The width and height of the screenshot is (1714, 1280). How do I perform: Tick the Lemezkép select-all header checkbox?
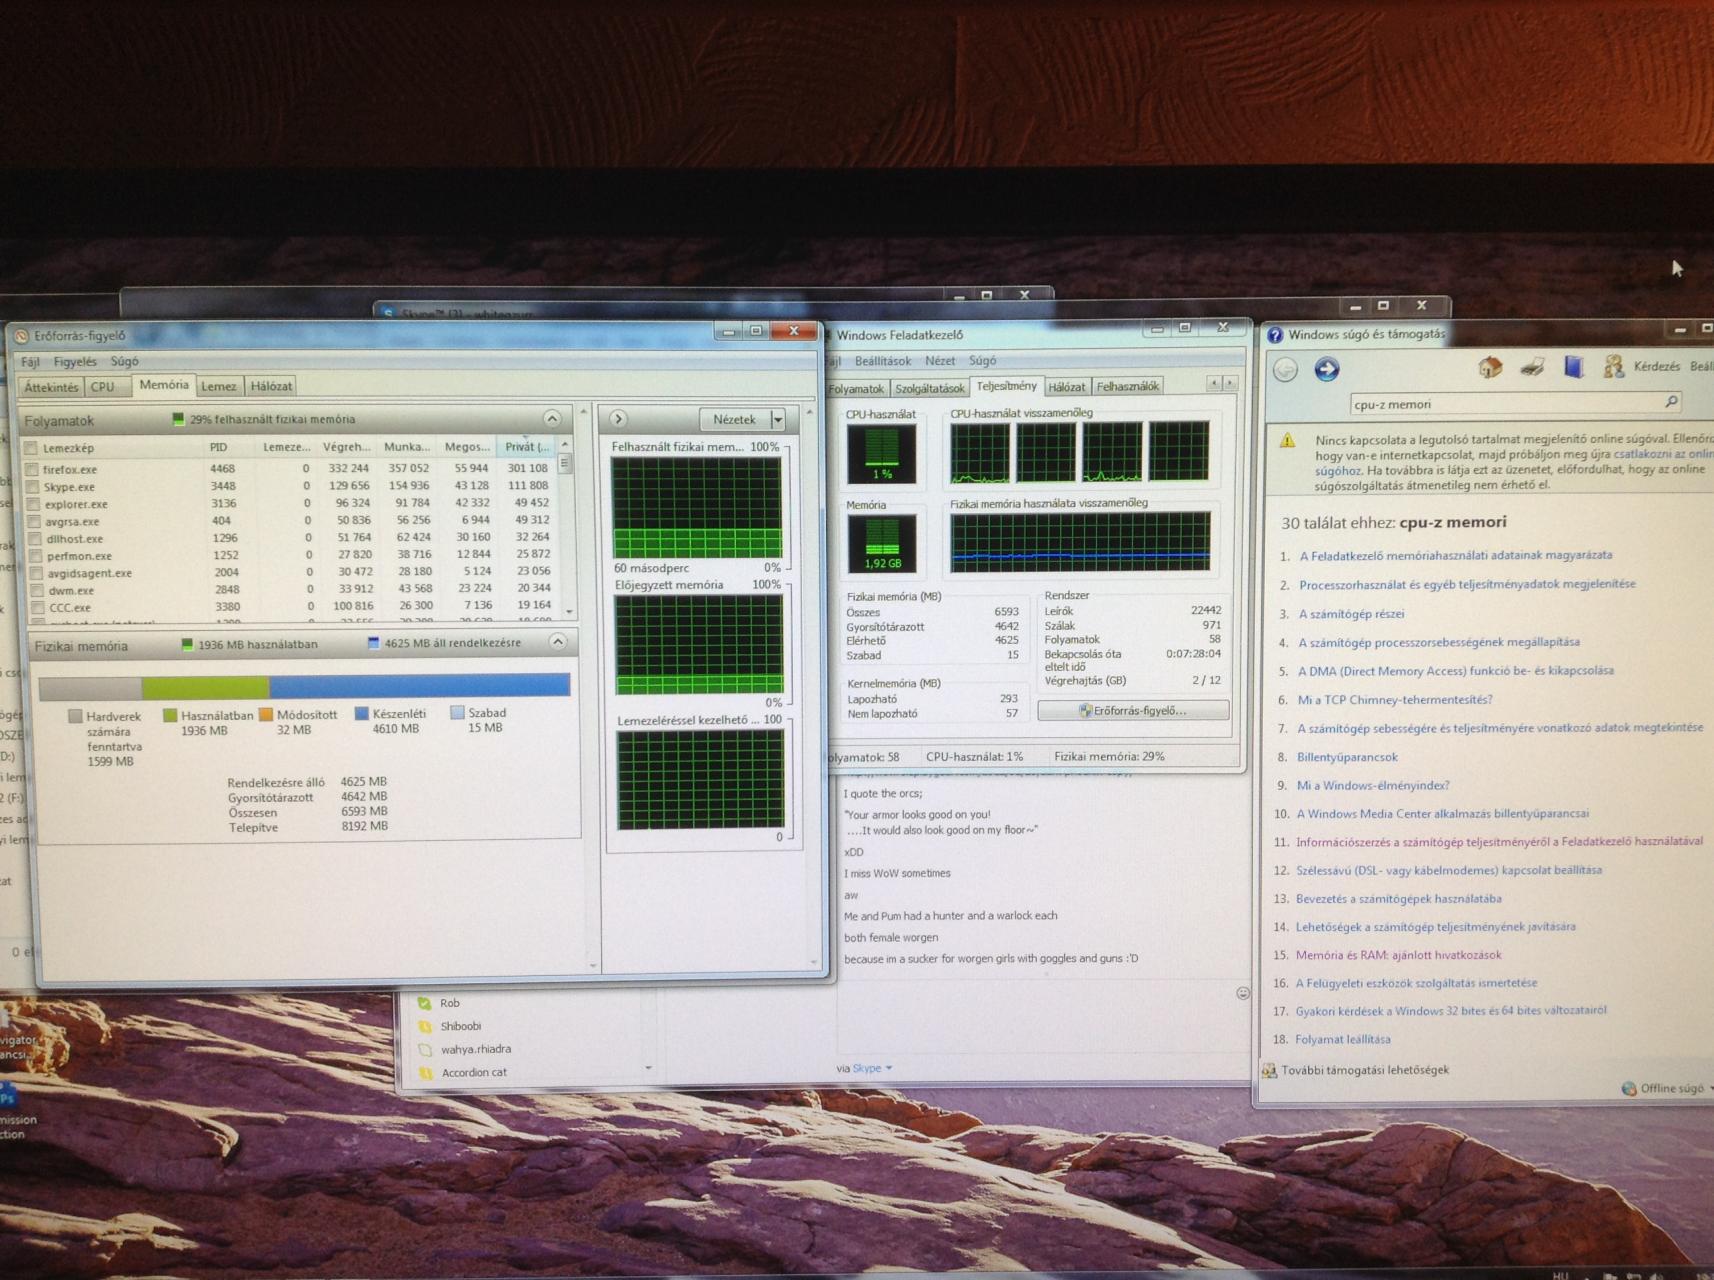[31, 448]
